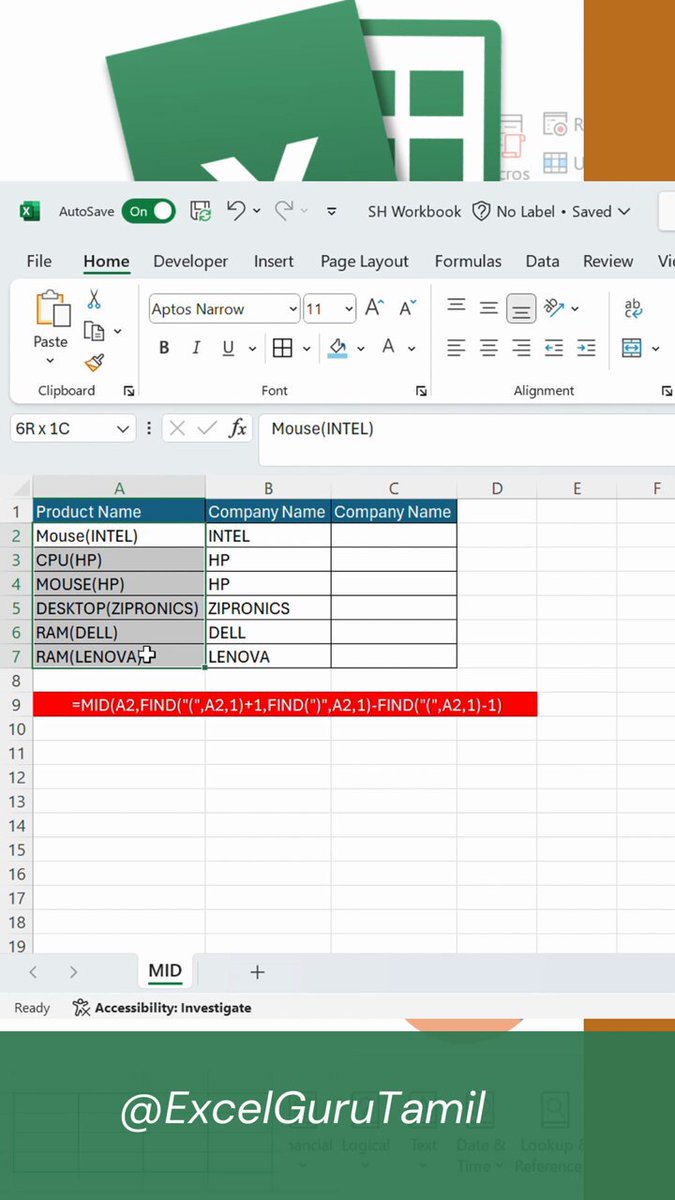675x1200 pixels.
Task: Select the Format Painter brush
Action: 94,363
